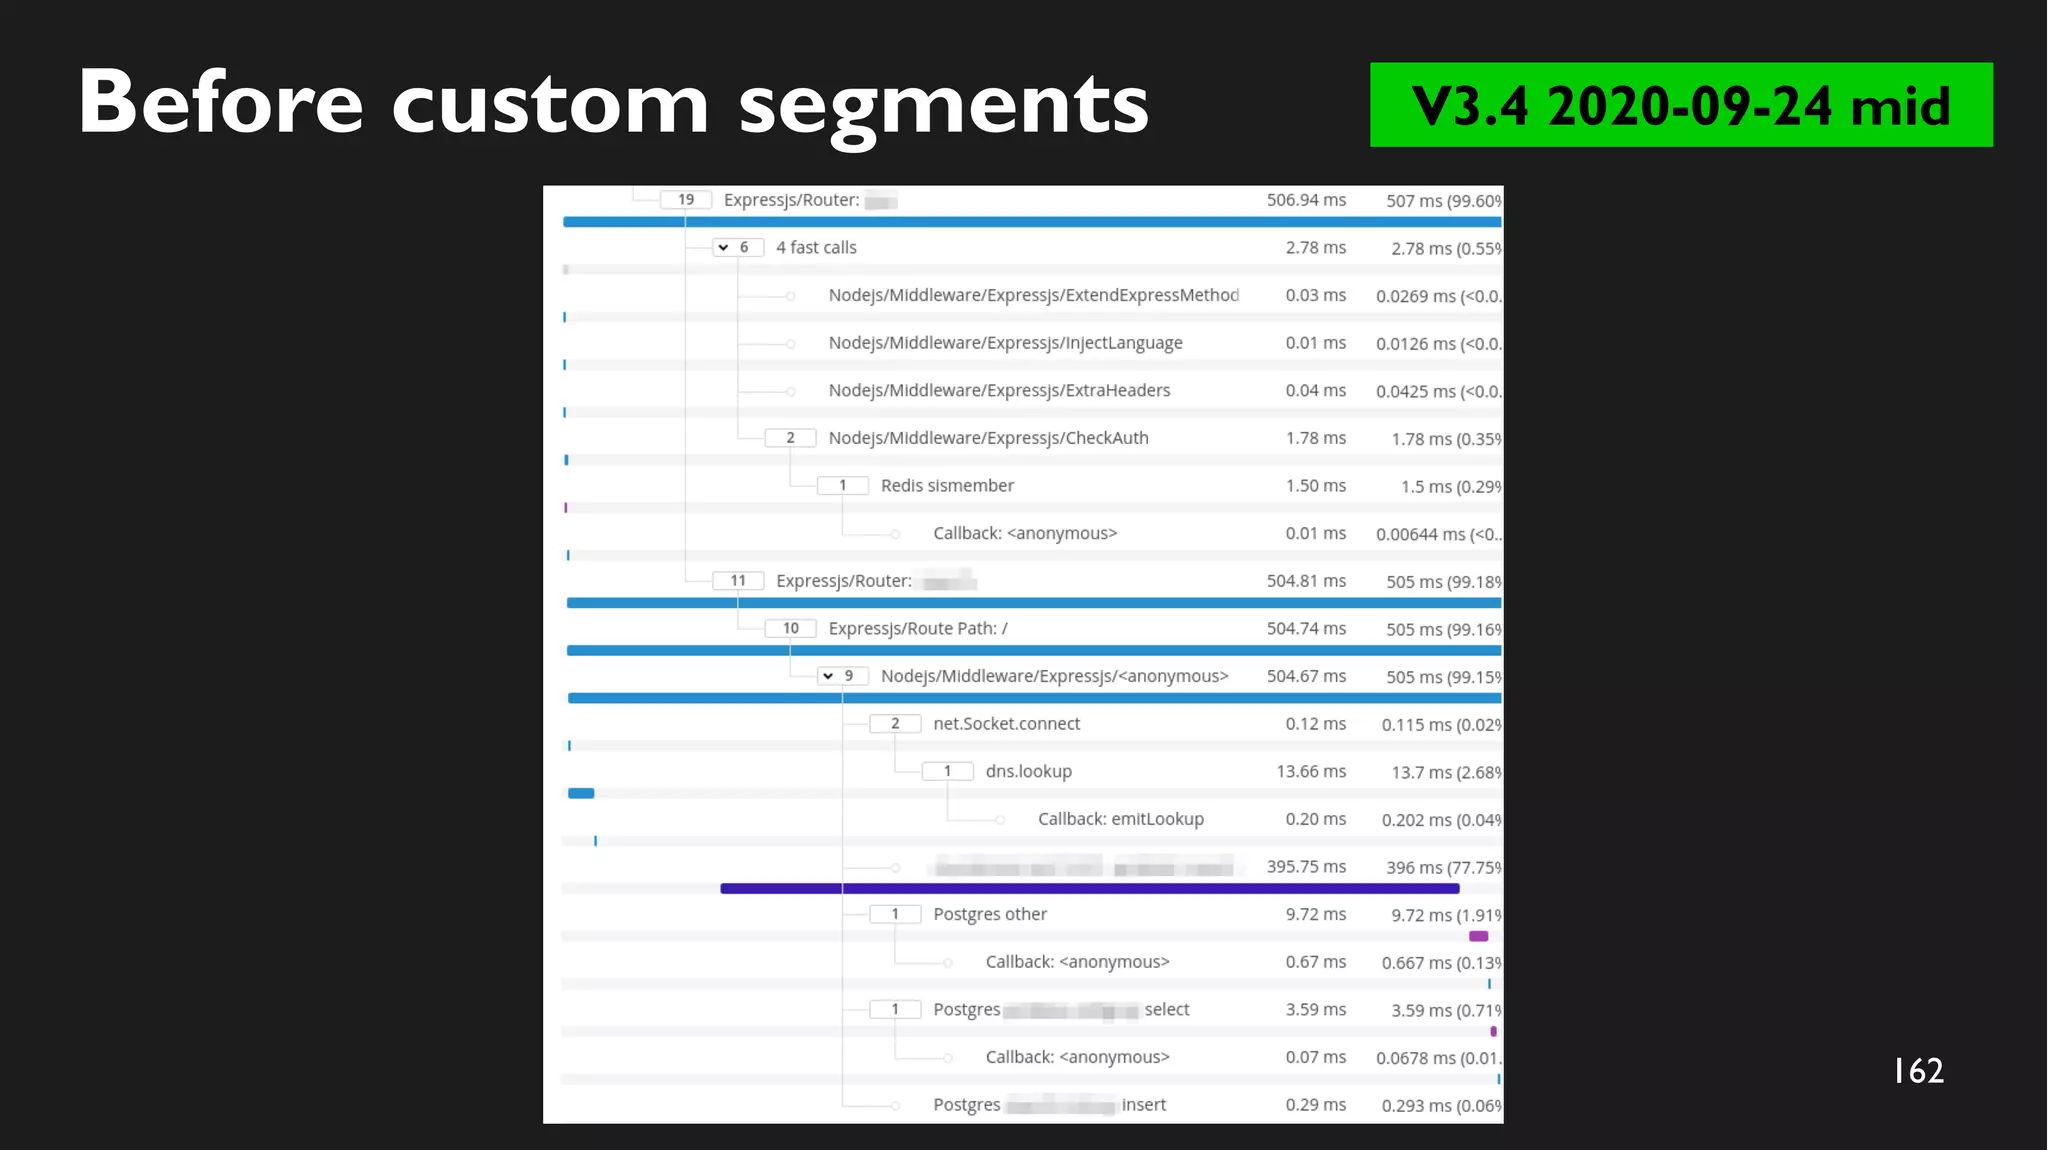
Task: Click the 504.81 ms duration value
Action: coord(1306,581)
